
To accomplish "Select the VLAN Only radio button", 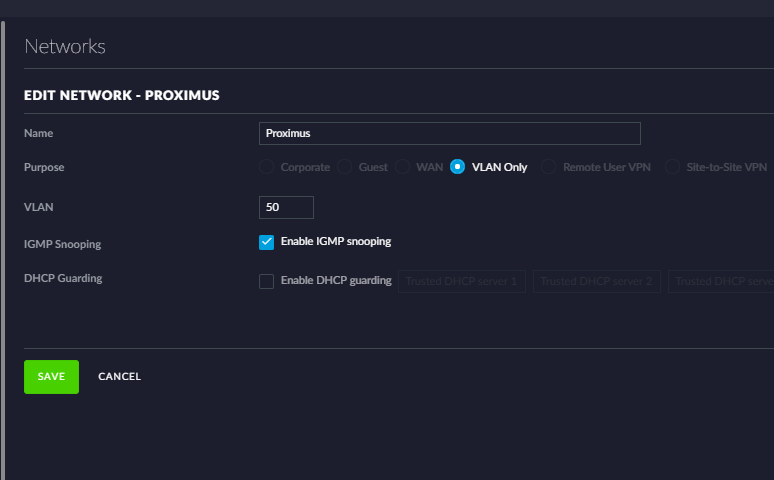I will point(458,167).
